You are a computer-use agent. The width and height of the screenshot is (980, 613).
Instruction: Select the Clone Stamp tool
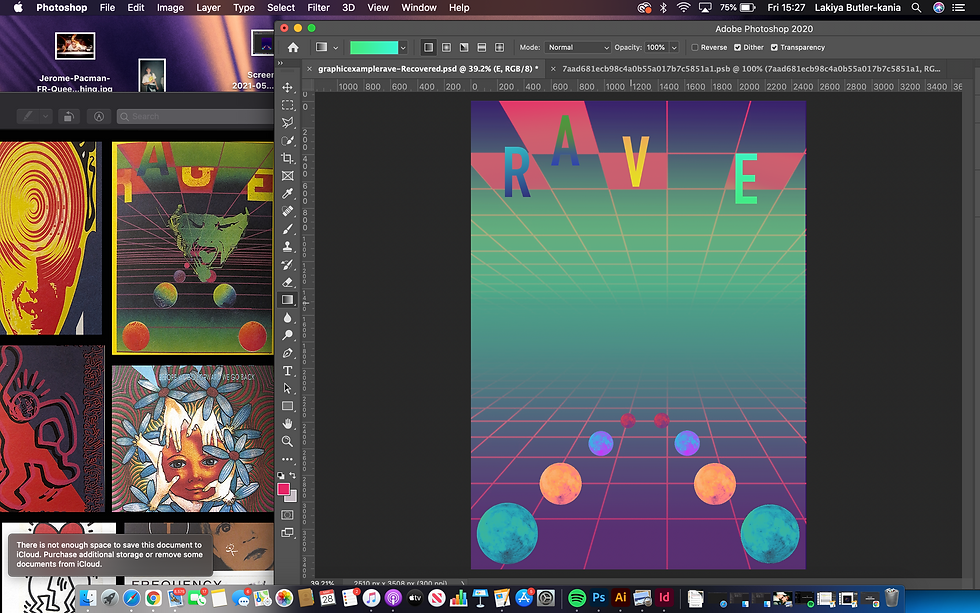click(x=288, y=247)
